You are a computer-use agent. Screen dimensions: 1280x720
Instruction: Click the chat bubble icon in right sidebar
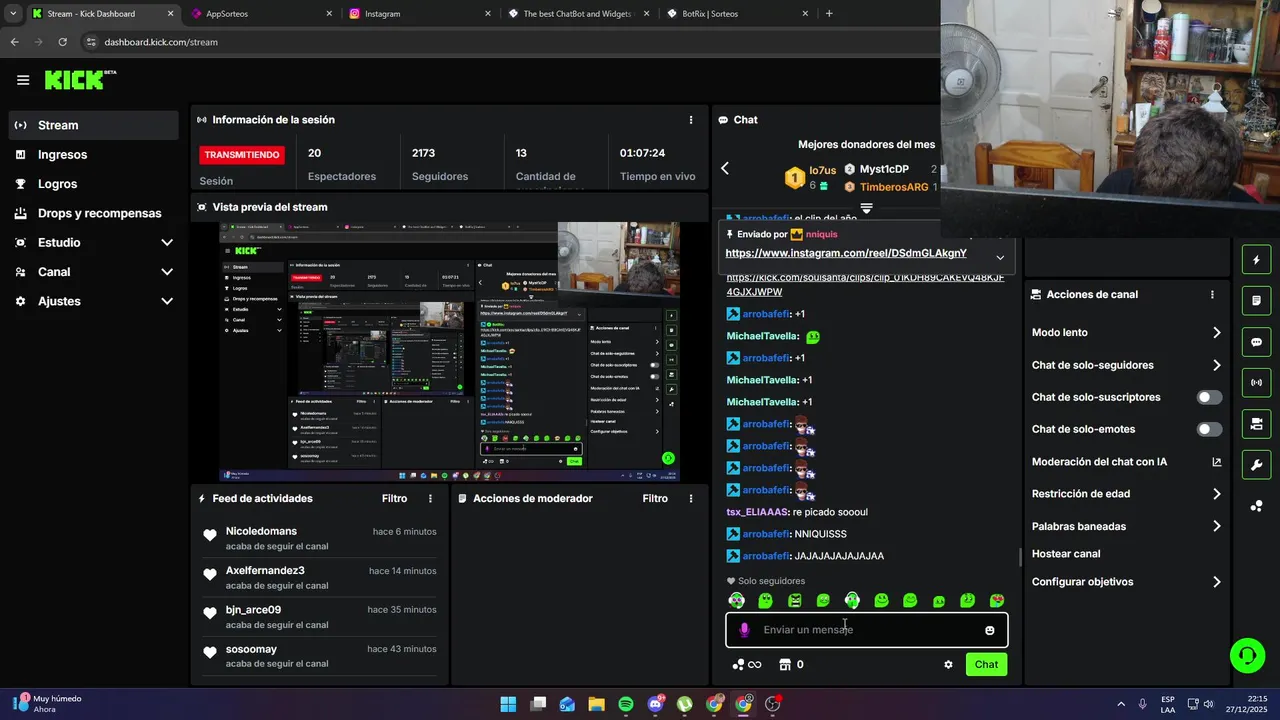click(x=1256, y=342)
